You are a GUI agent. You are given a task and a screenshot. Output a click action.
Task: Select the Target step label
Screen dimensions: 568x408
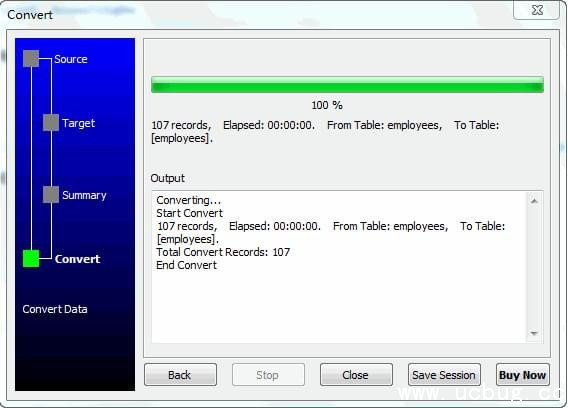[78, 123]
